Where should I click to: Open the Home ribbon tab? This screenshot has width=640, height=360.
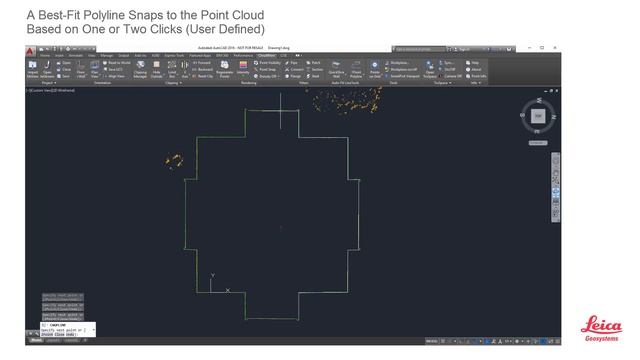click(x=45, y=56)
